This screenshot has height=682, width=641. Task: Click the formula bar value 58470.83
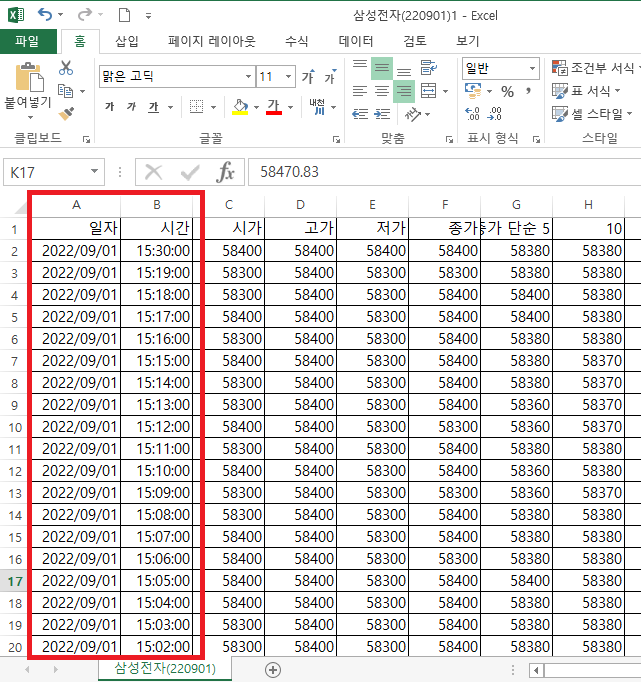coord(289,172)
